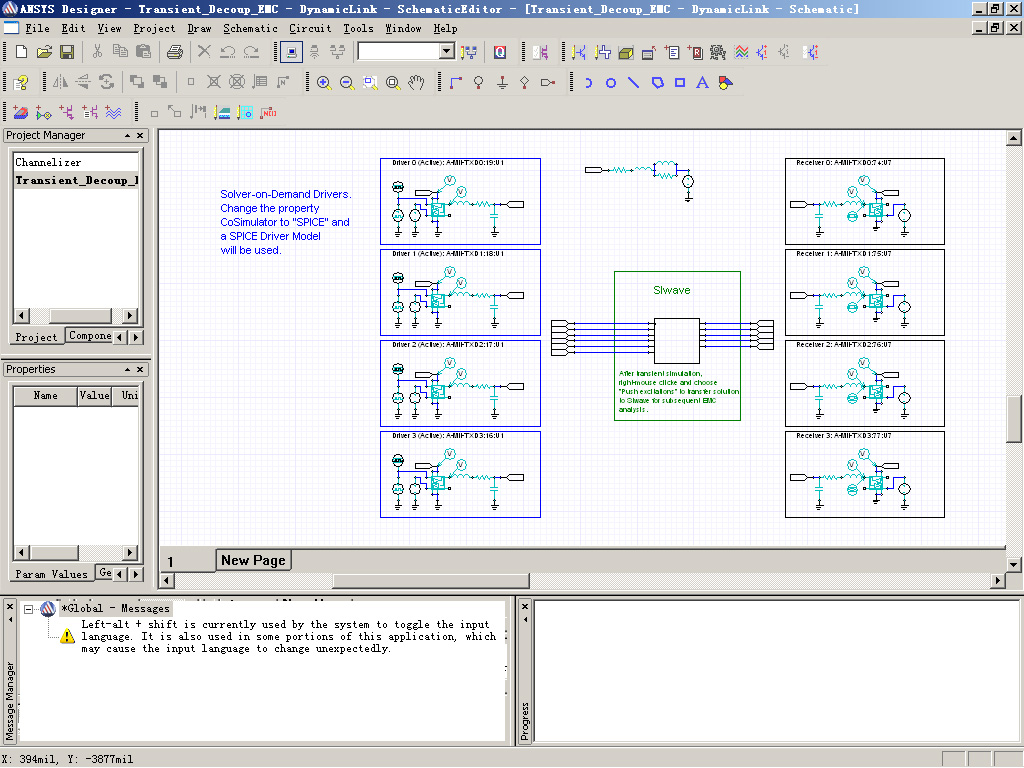The width and height of the screenshot is (1024, 768).
Task: Click the Value column header
Action: click(x=95, y=396)
